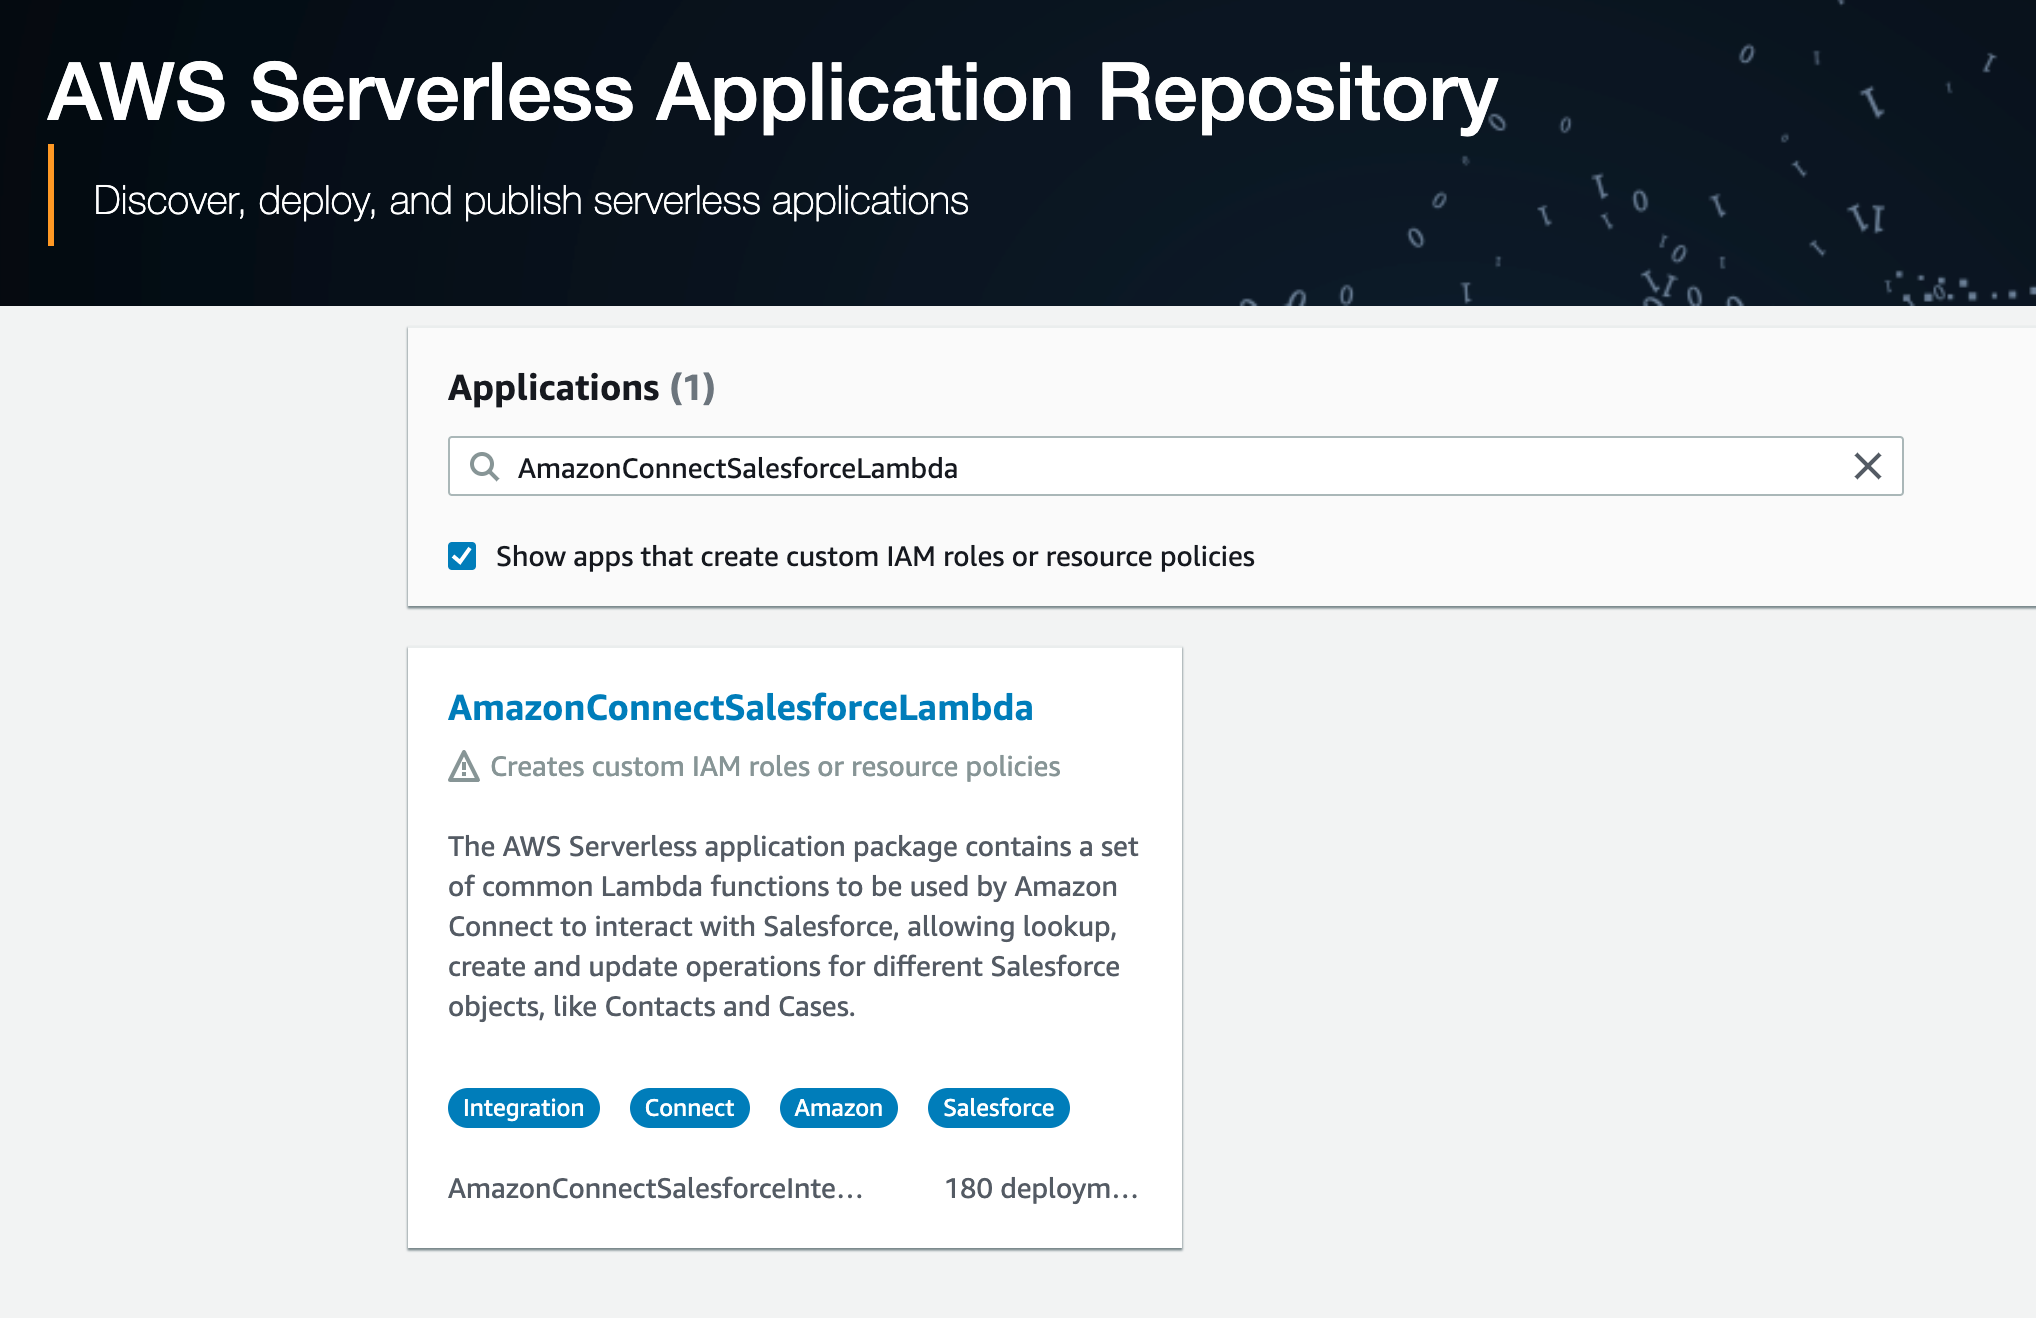Screen dimensions: 2036x1318
Task: Click into the application search input field
Action: point(1175,466)
